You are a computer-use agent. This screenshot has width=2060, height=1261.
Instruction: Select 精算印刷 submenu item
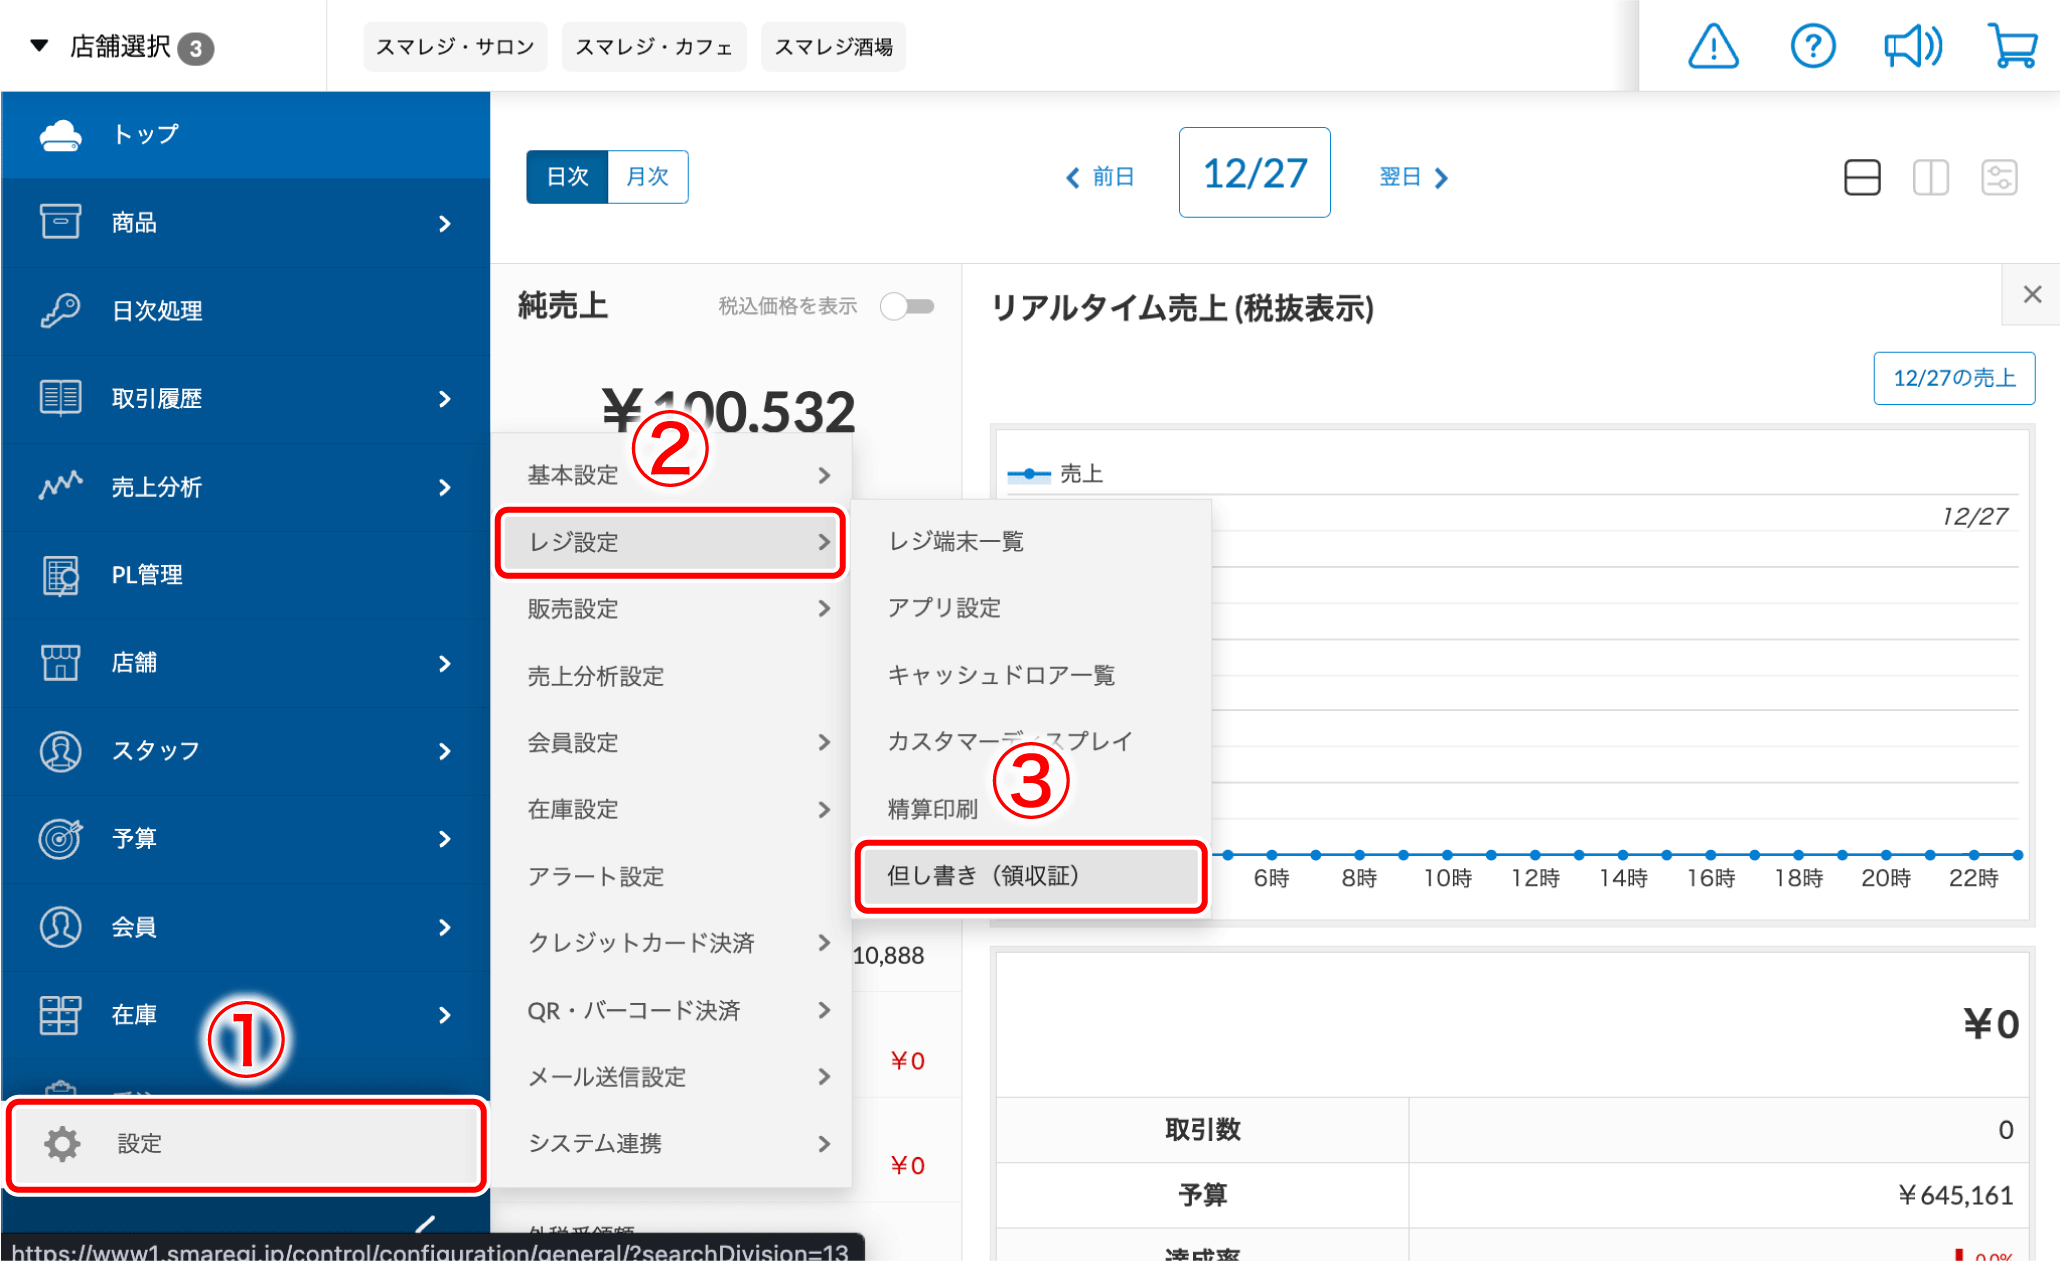coord(1031,809)
